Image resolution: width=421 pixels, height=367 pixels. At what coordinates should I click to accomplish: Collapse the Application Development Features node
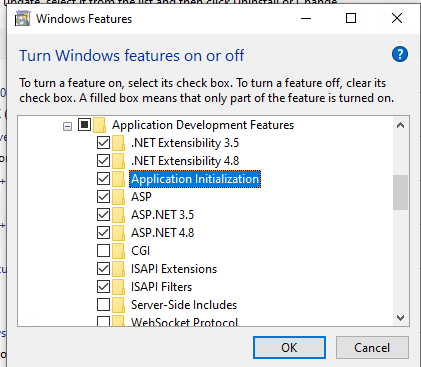(x=67, y=126)
